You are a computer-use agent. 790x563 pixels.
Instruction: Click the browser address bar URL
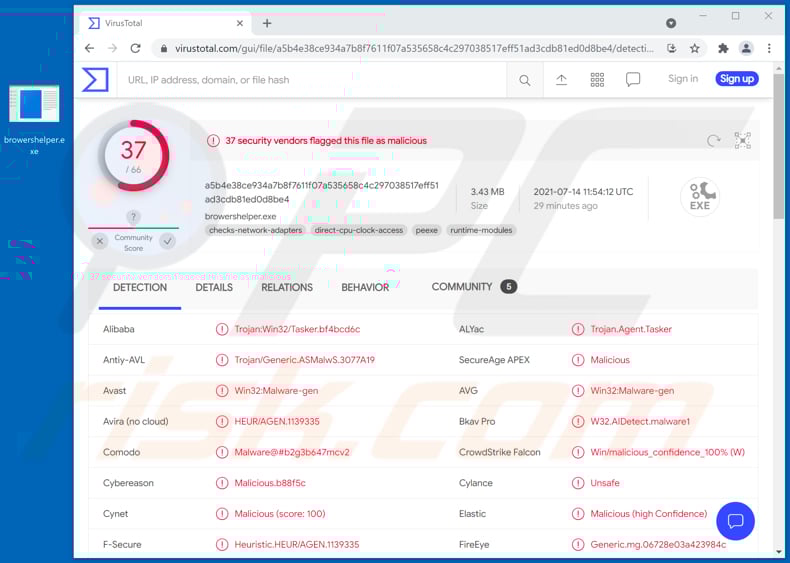tap(414, 49)
